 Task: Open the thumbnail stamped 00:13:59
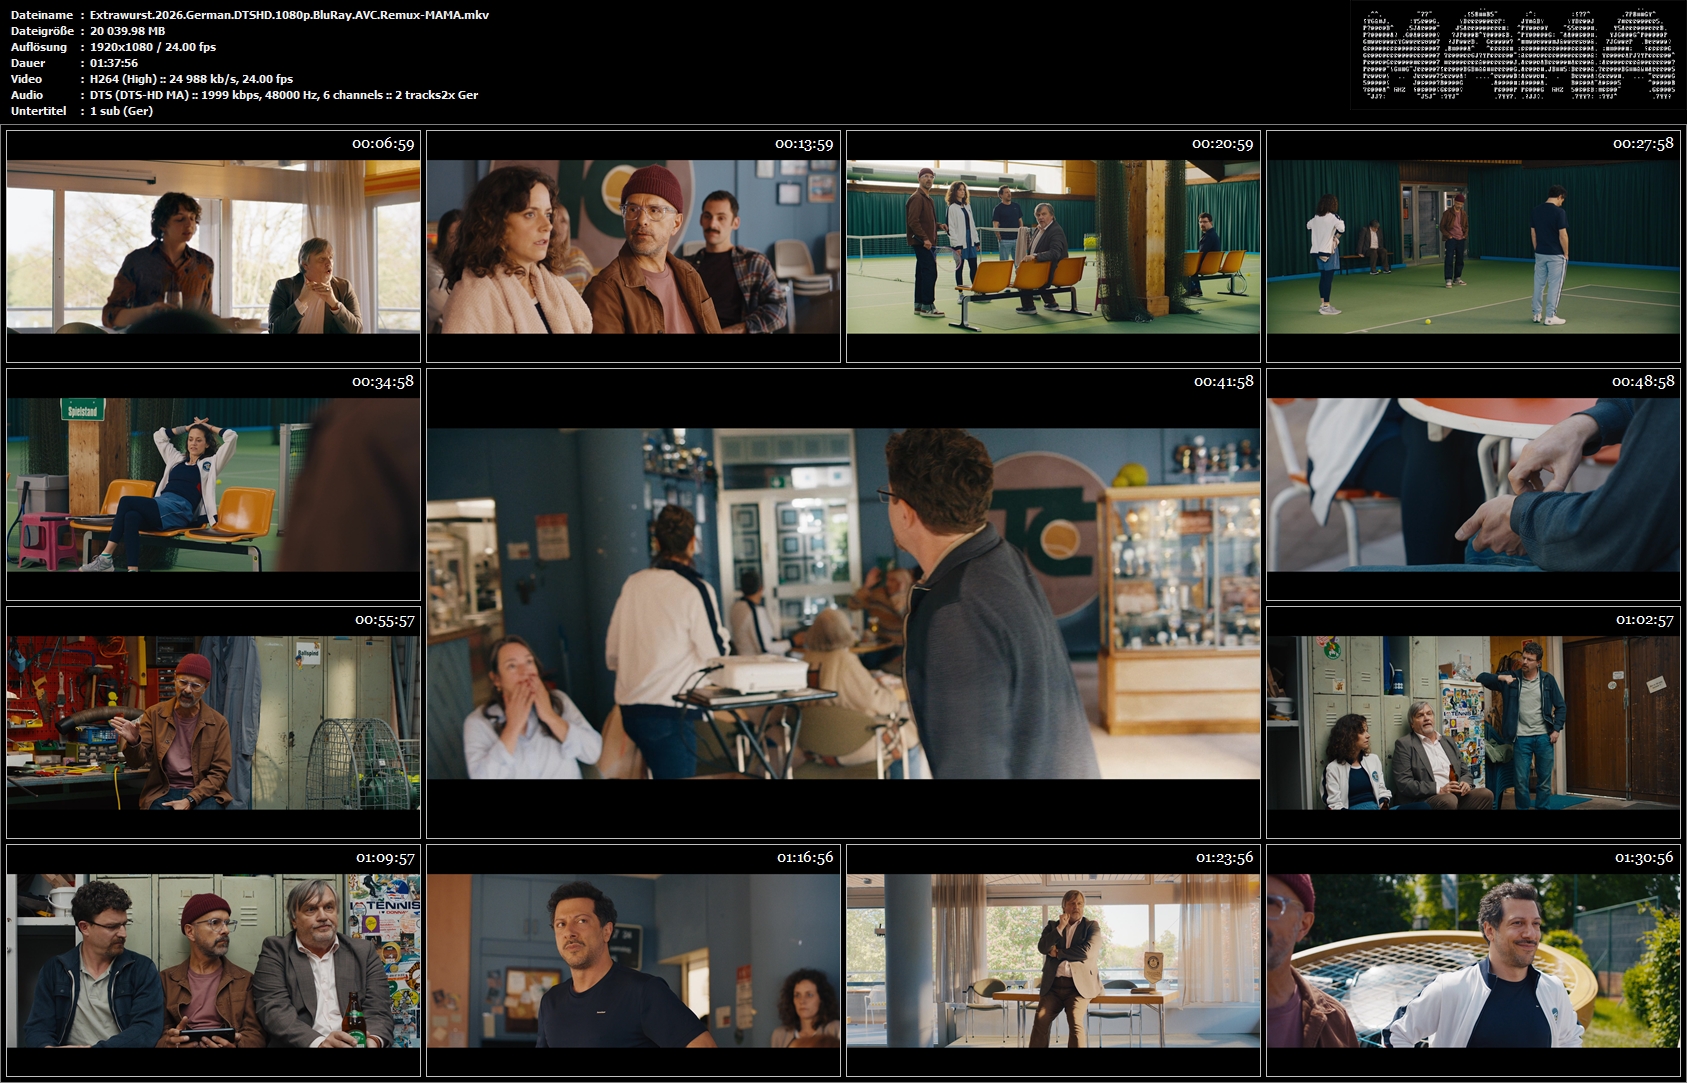point(633,246)
